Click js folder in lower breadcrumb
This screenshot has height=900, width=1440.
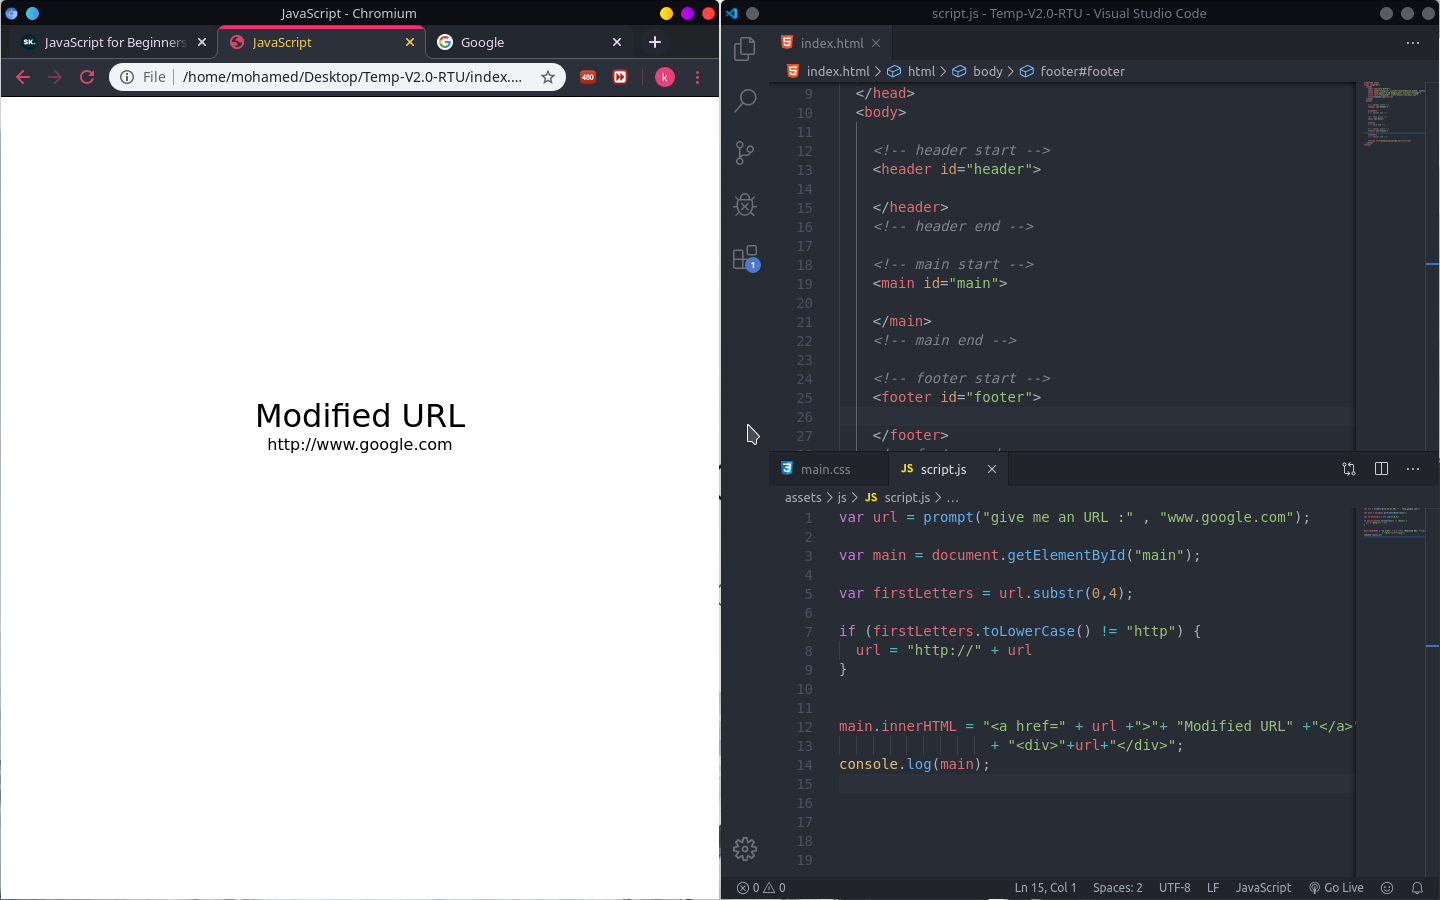(x=842, y=497)
